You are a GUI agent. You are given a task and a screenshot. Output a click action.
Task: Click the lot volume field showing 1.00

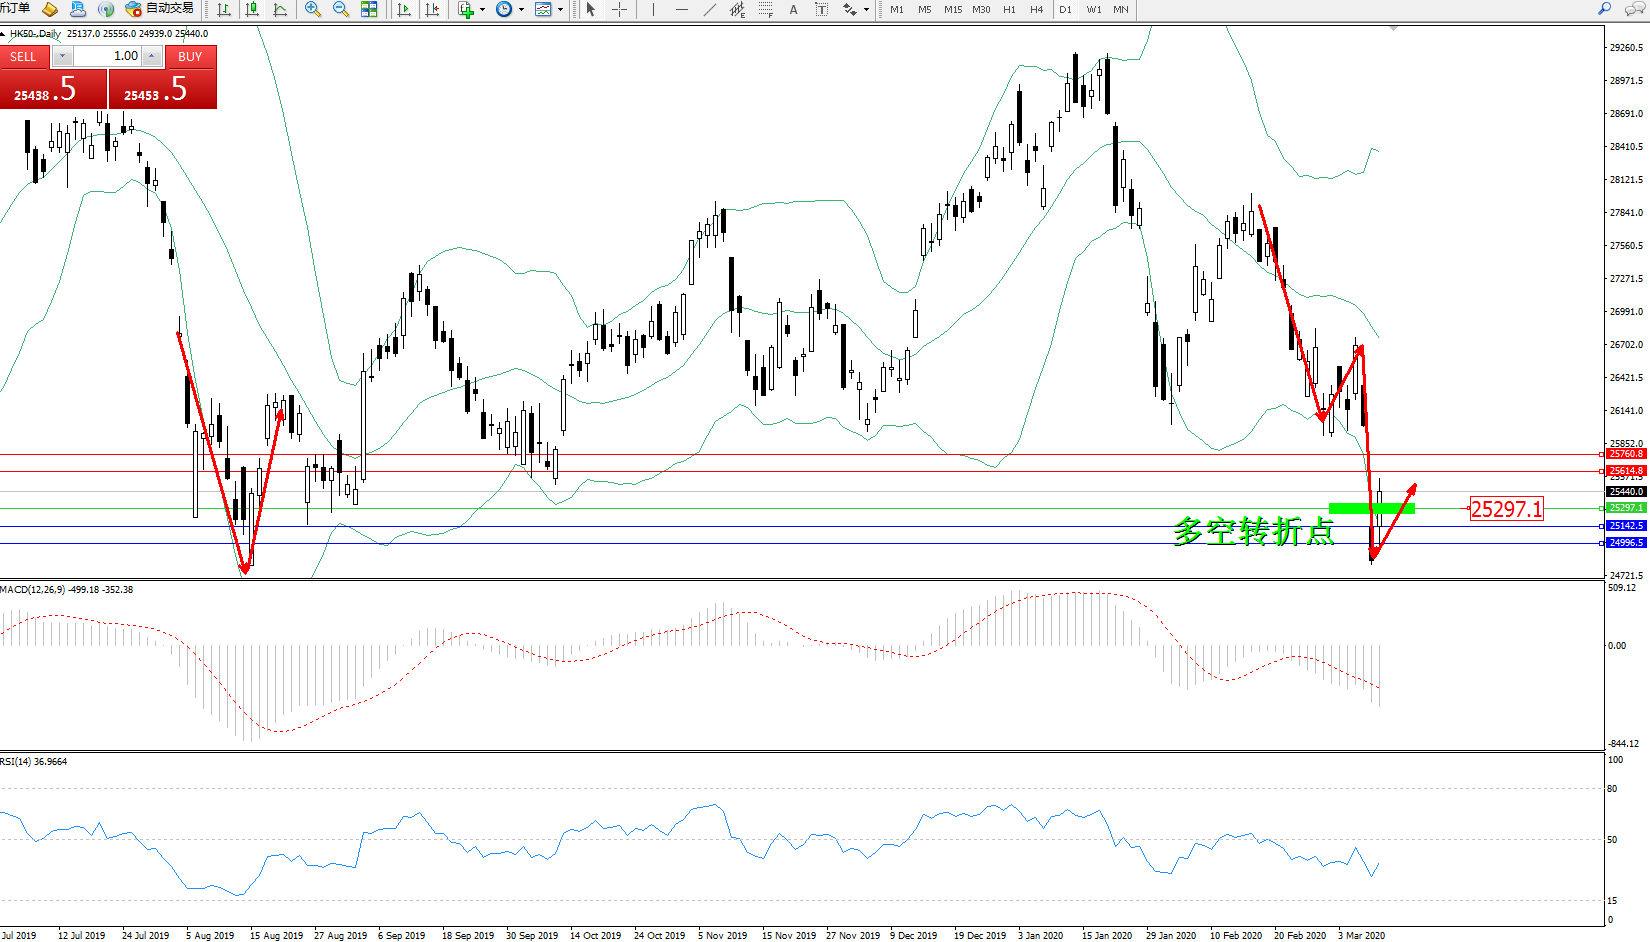[108, 56]
